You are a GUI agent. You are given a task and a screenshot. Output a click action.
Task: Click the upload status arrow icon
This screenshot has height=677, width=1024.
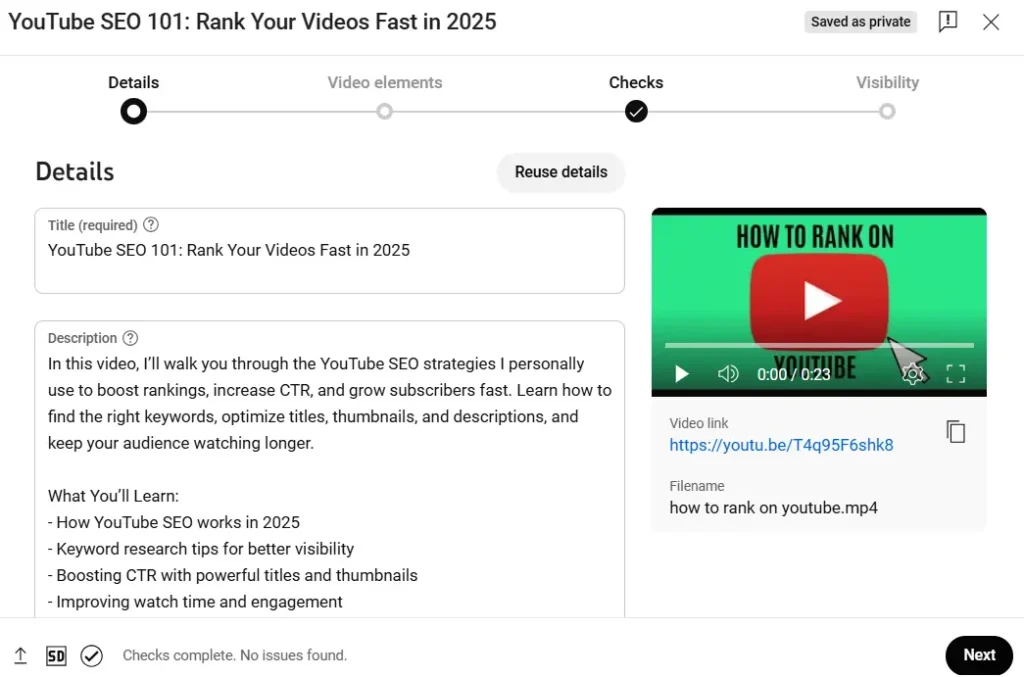pyautogui.click(x=20, y=655)
